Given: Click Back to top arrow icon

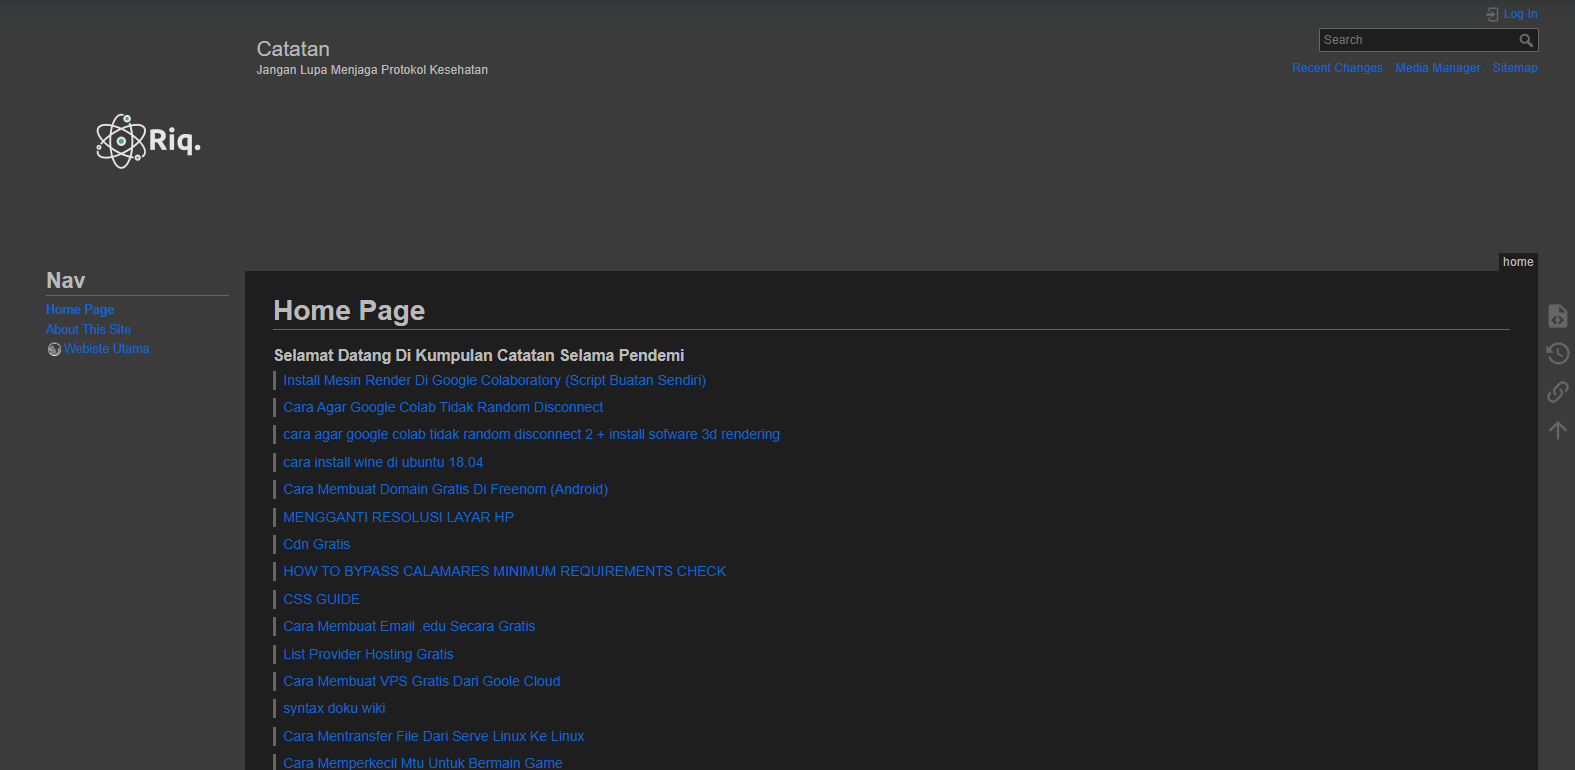Looking at the screenshot, I should pos(1557,430).
